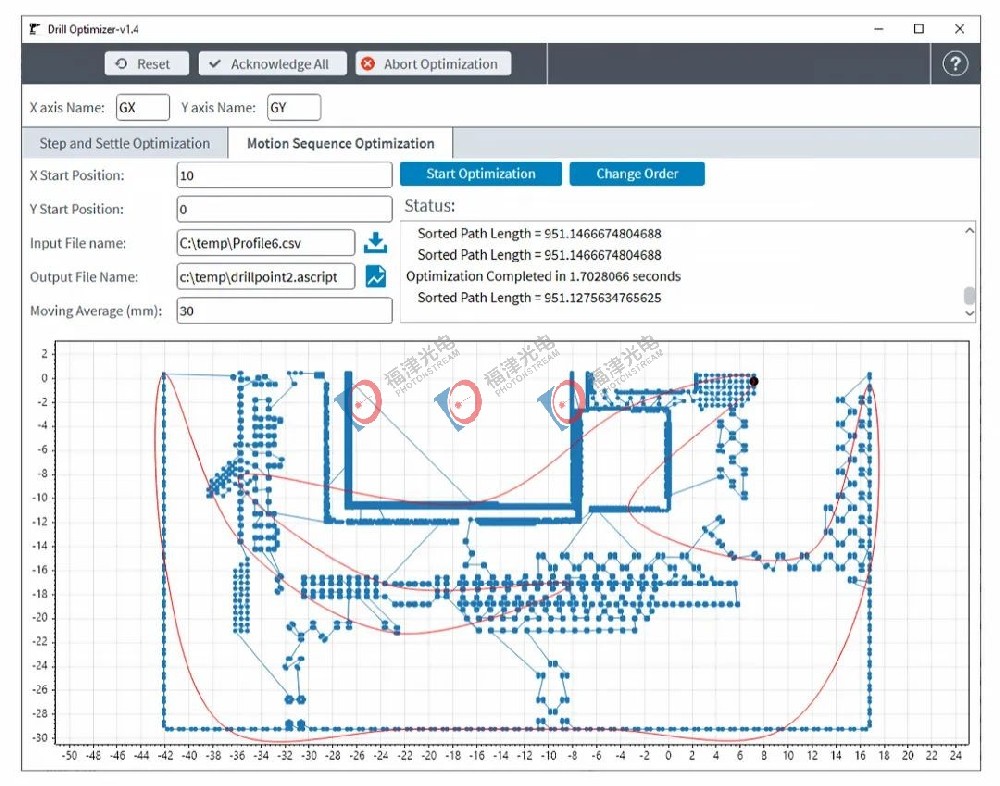Click the Reset button
This screenshot has width=1000, height=786.
coord(147,64)
